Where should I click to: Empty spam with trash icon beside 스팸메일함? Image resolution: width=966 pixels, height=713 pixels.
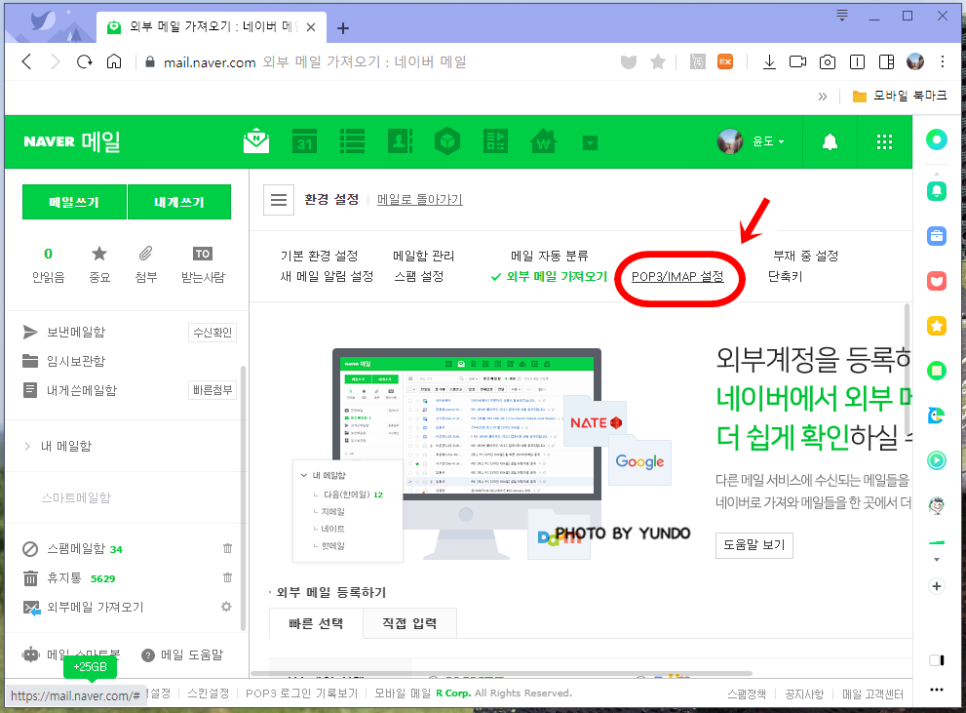(x=227, y=548)
